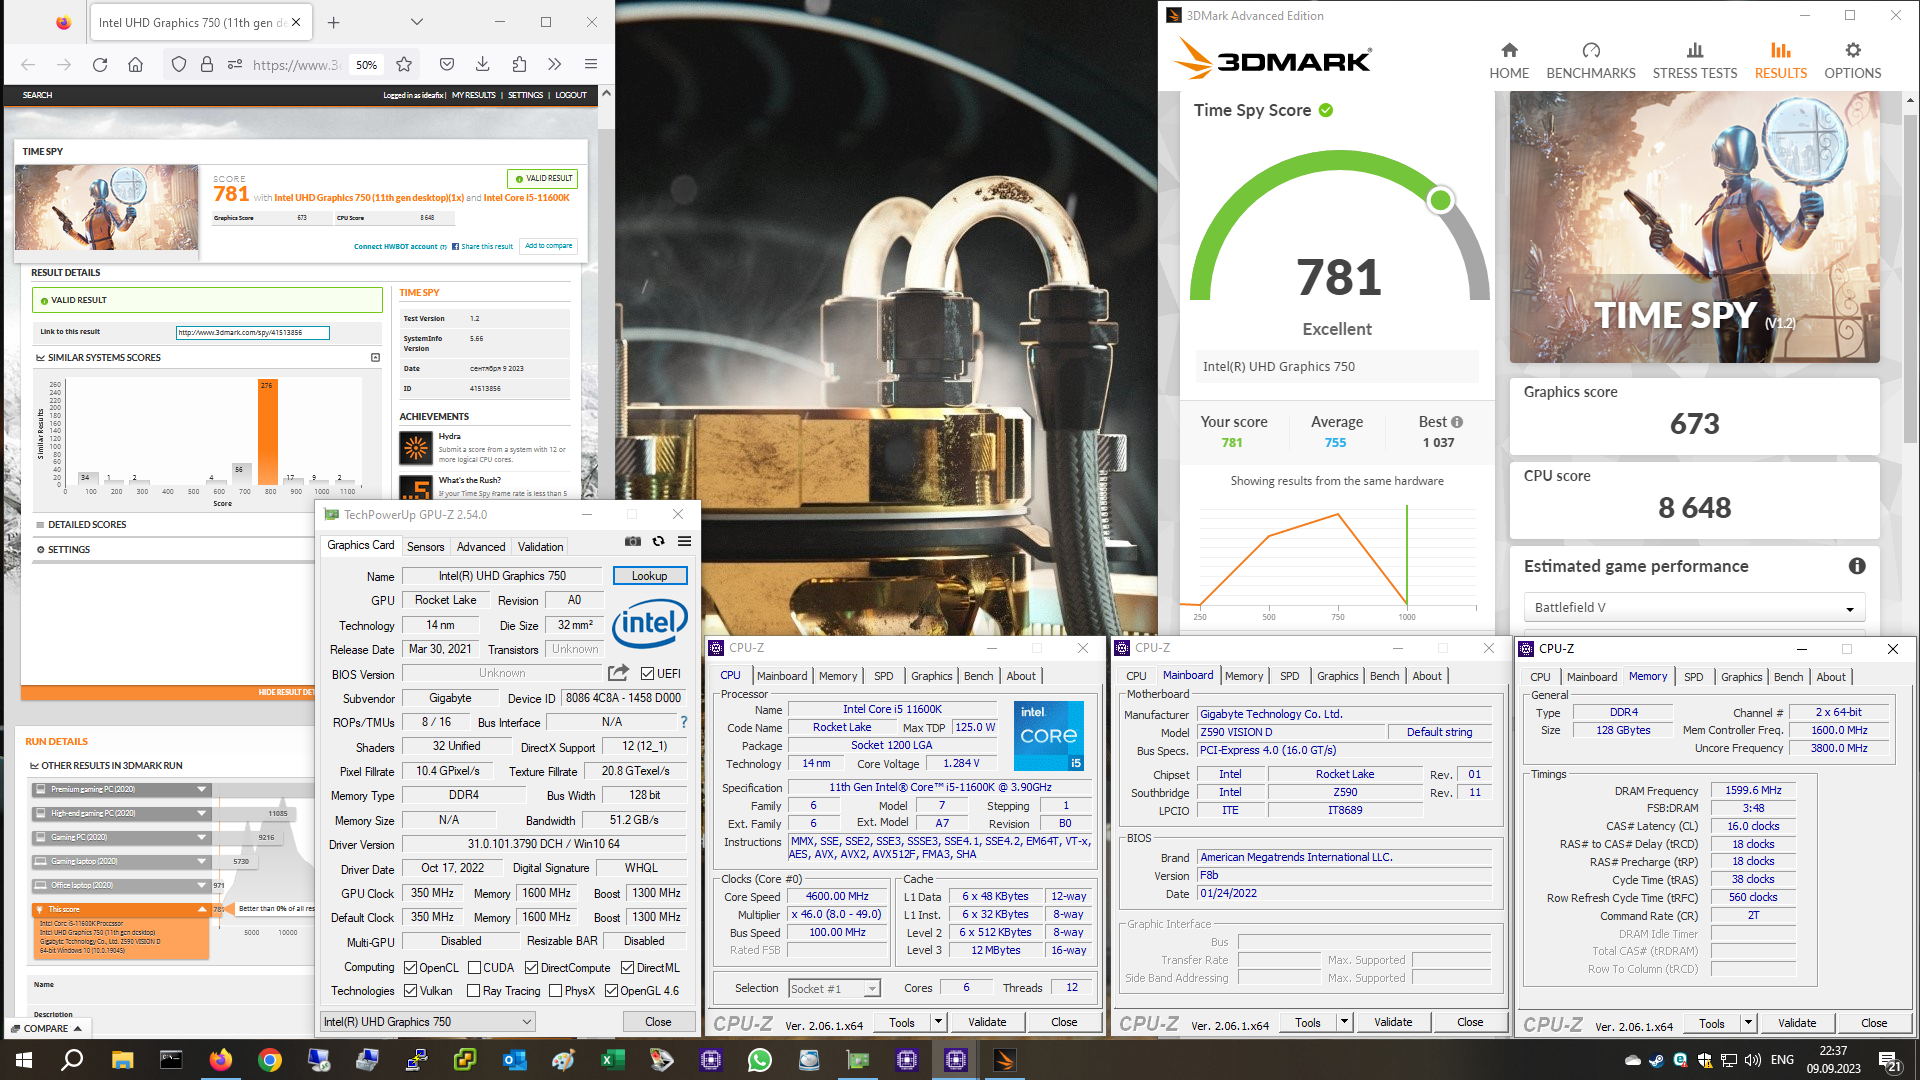Open WhatsApp from taskbar
The width and height of the screenshot is (1920, 1080).
click(x=760, y=1060)
